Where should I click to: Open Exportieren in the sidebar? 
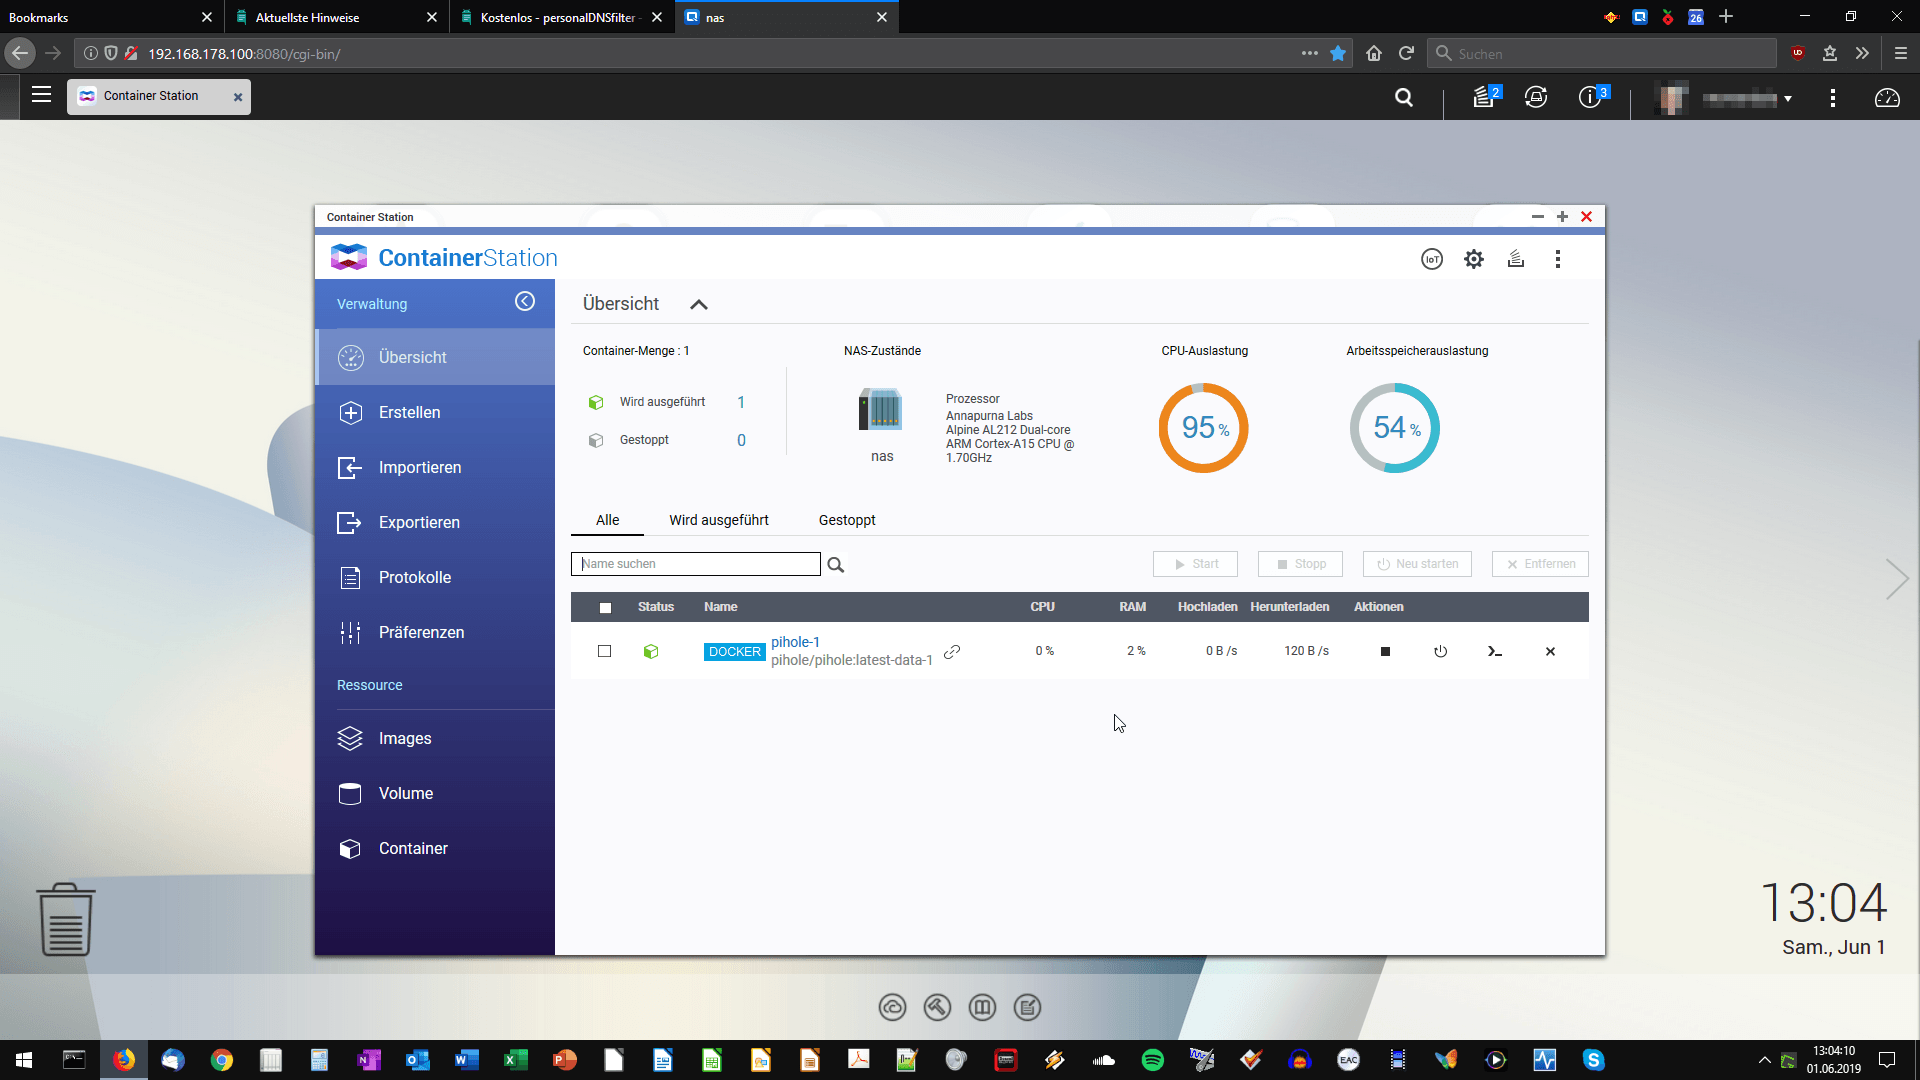tap(435, 522)
